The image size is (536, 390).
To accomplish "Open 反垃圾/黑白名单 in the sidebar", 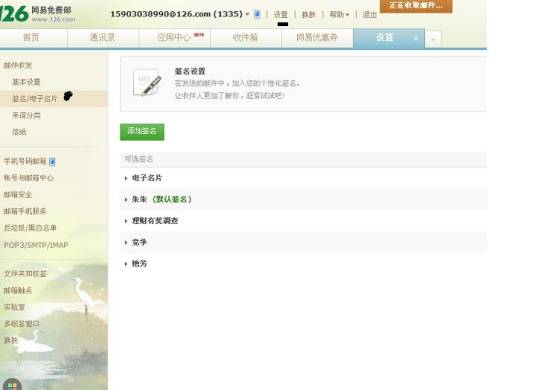I will click(30, 228).
